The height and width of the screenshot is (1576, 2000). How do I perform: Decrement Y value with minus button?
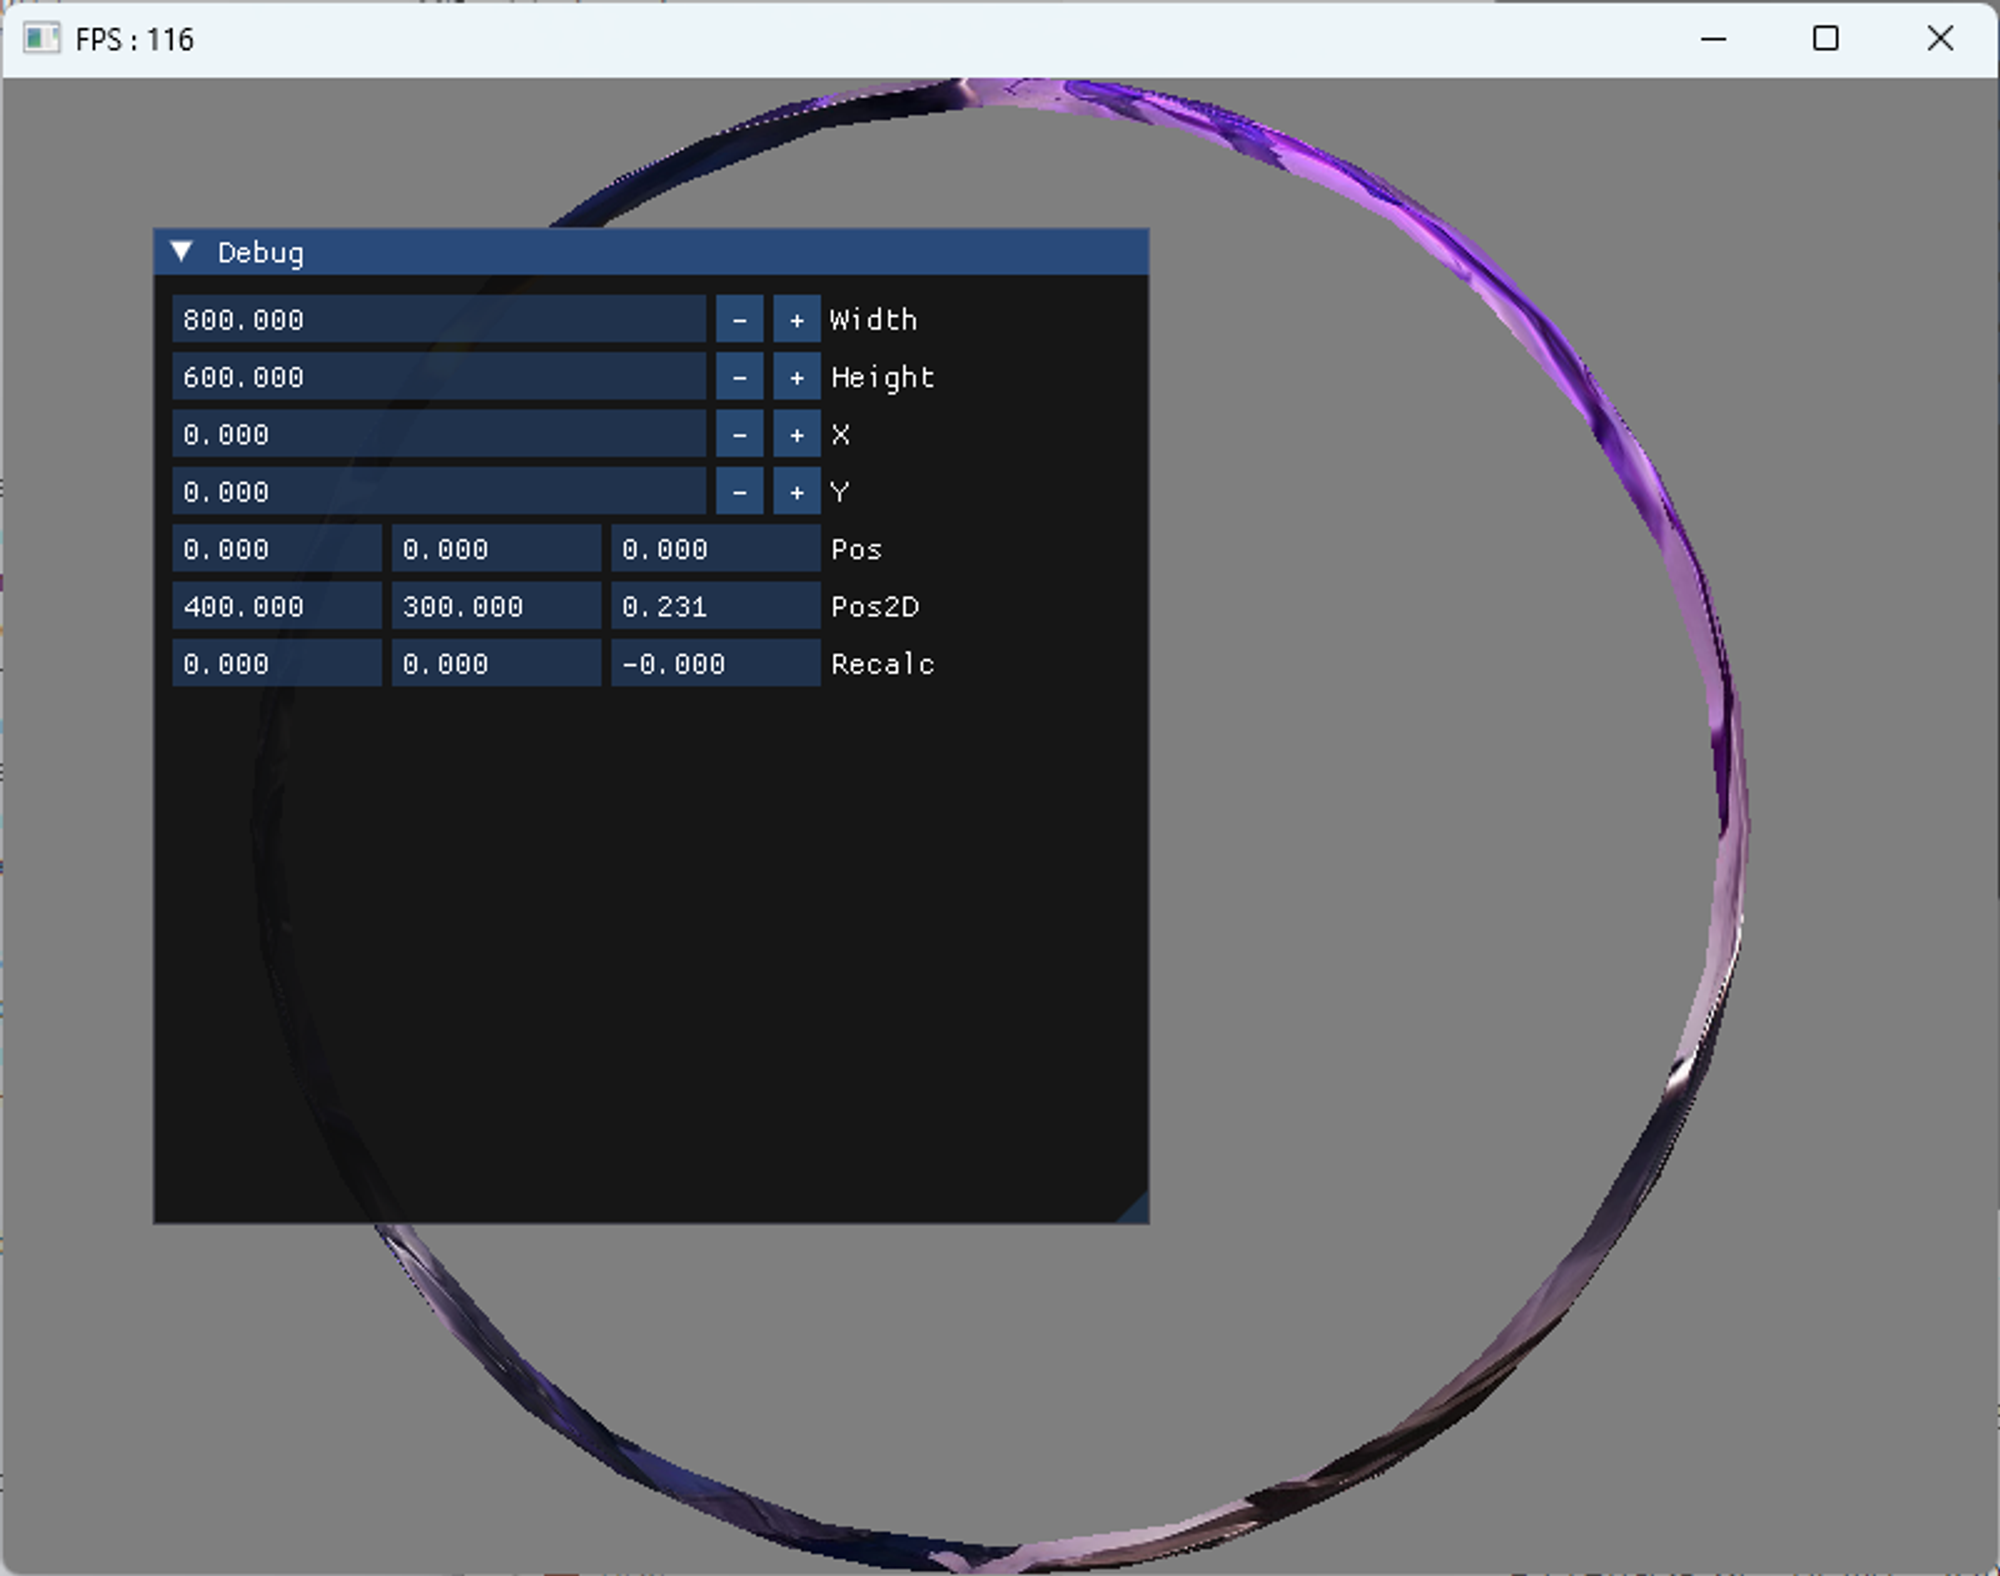(x=739, y=492)
